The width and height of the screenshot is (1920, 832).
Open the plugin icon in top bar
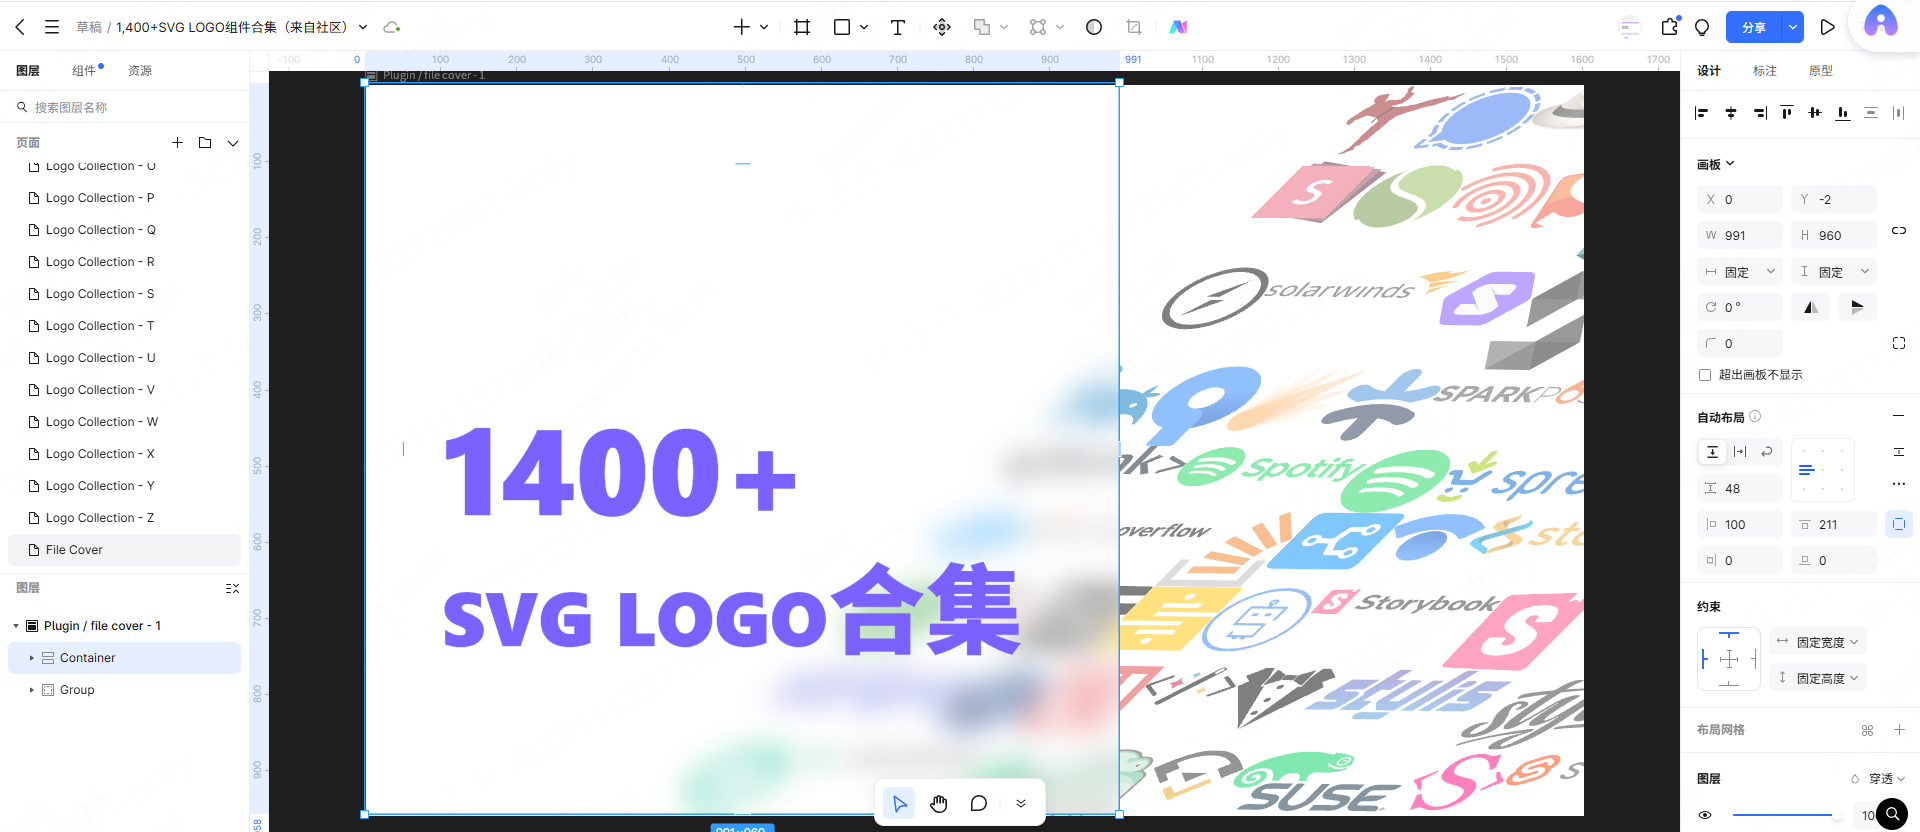pos(1669,27)
